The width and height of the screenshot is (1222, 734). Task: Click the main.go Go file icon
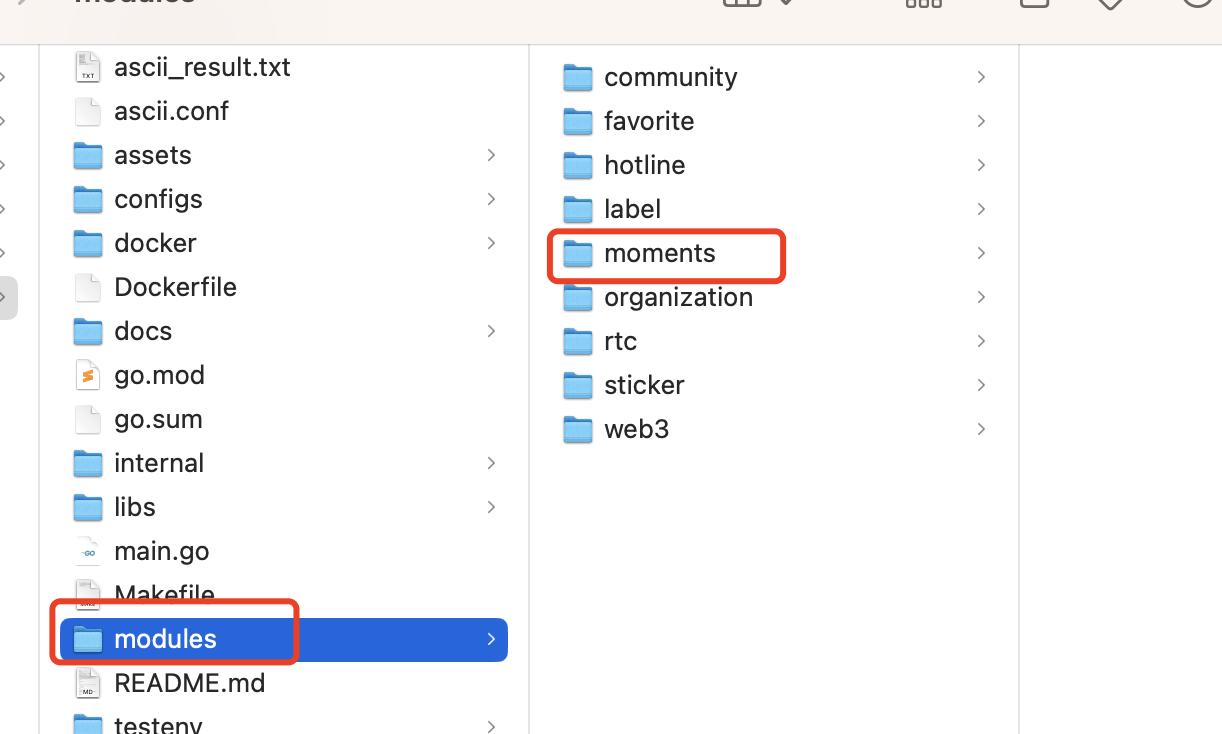coord(88,551)
